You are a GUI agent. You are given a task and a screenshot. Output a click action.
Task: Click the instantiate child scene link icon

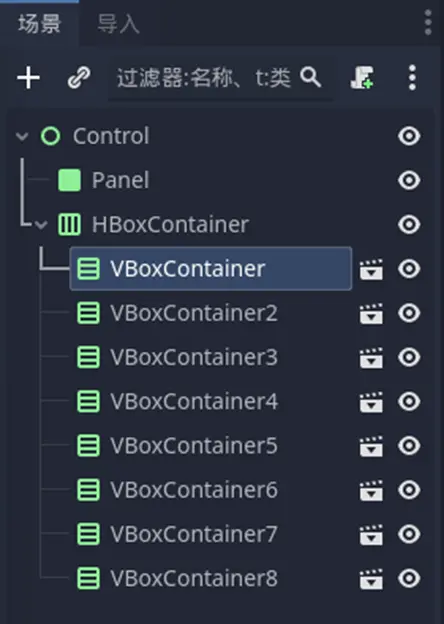79,77
